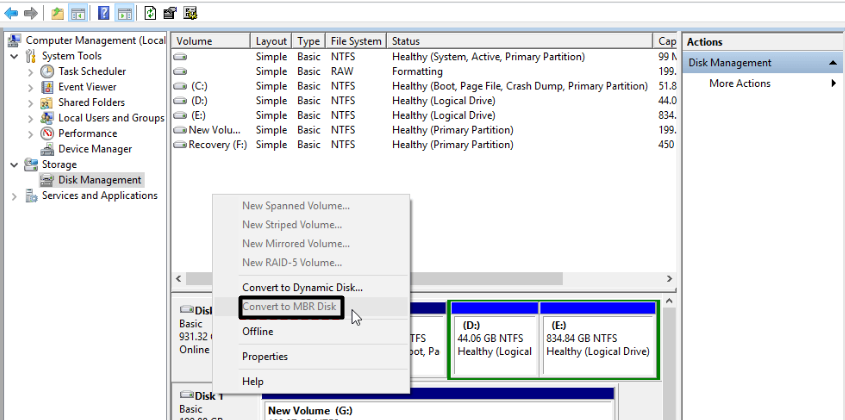Toggle the Show/Hide Action Pane icon
Viewport: 845px width, 420px height.
124,13
